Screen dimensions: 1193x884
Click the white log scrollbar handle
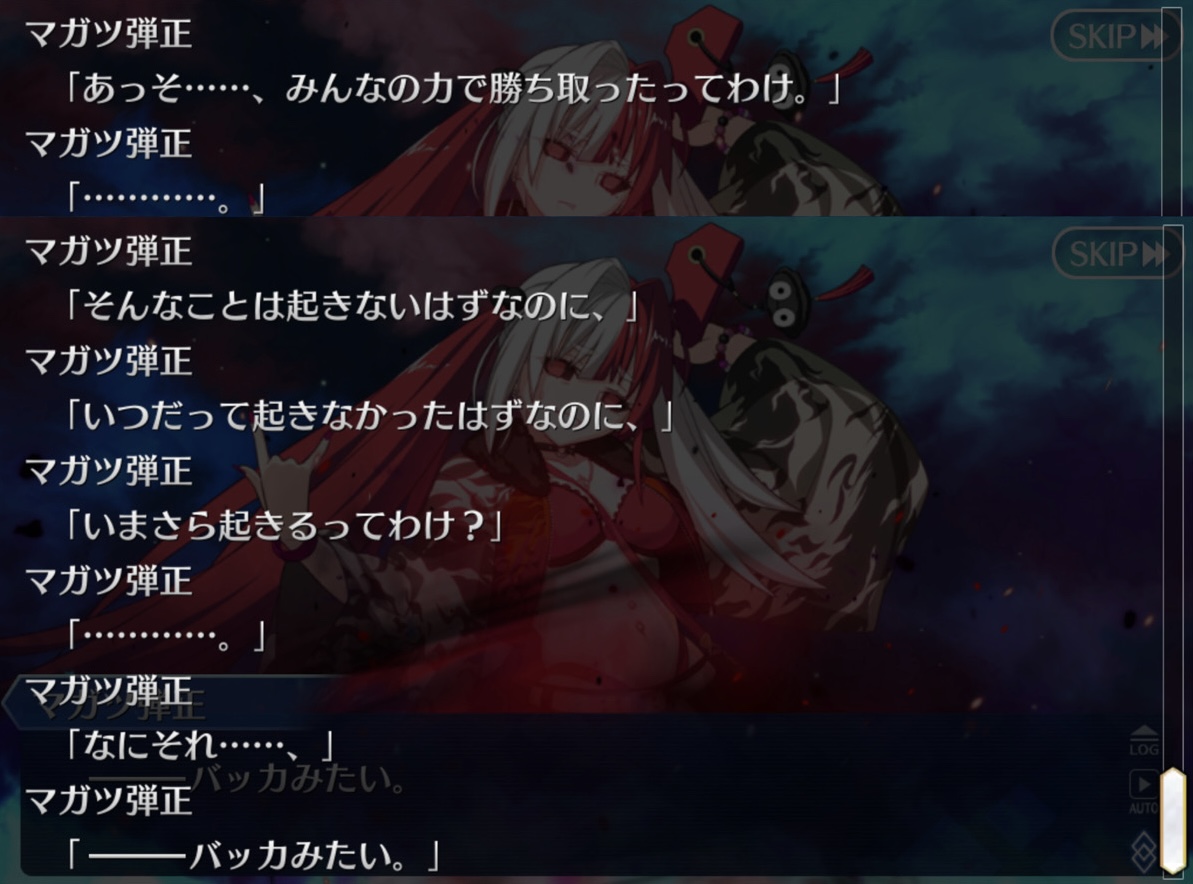pos(1172,822)
